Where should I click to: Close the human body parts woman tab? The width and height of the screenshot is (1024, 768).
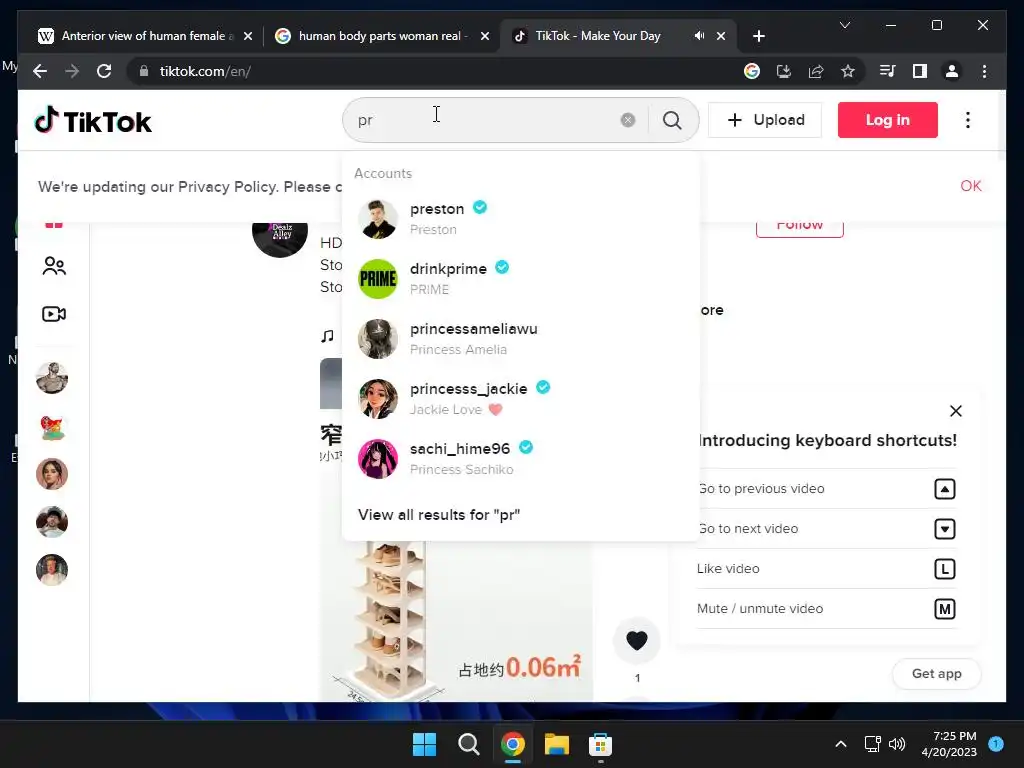coord(485,36)
